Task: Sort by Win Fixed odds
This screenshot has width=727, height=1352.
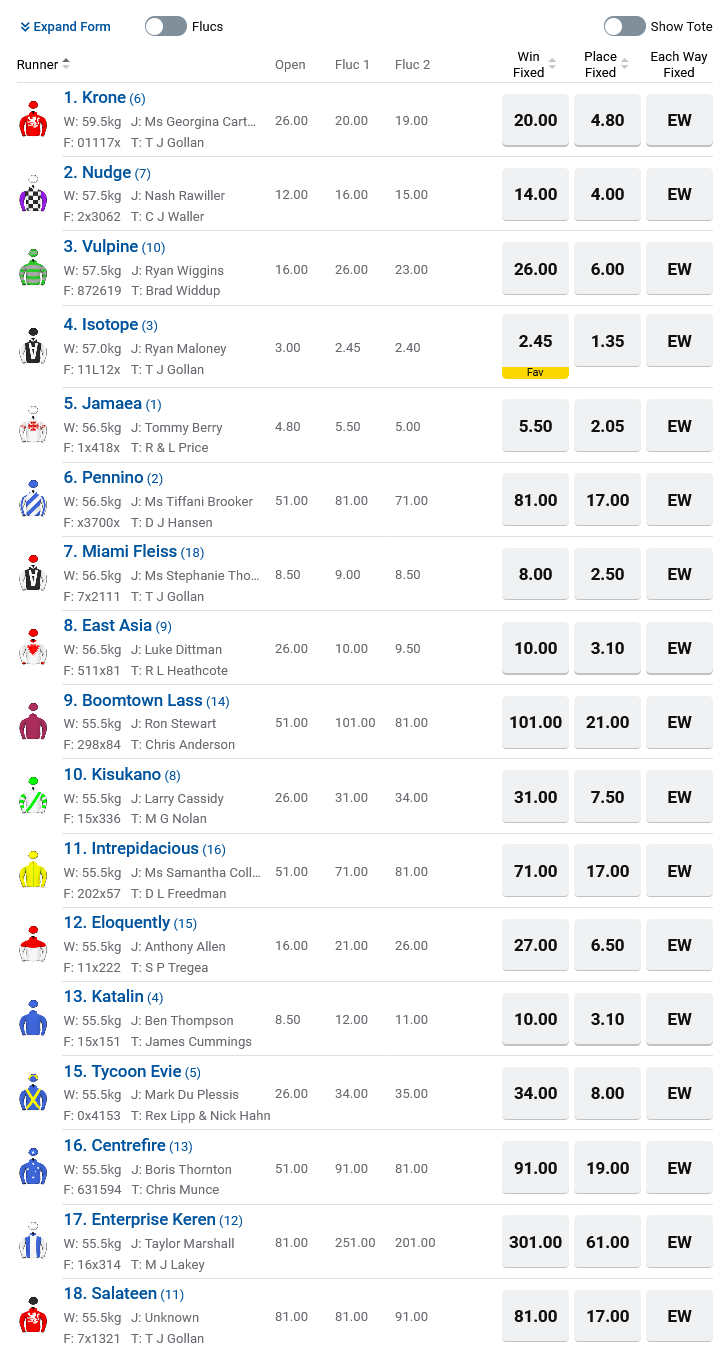Action: (535, 65)
